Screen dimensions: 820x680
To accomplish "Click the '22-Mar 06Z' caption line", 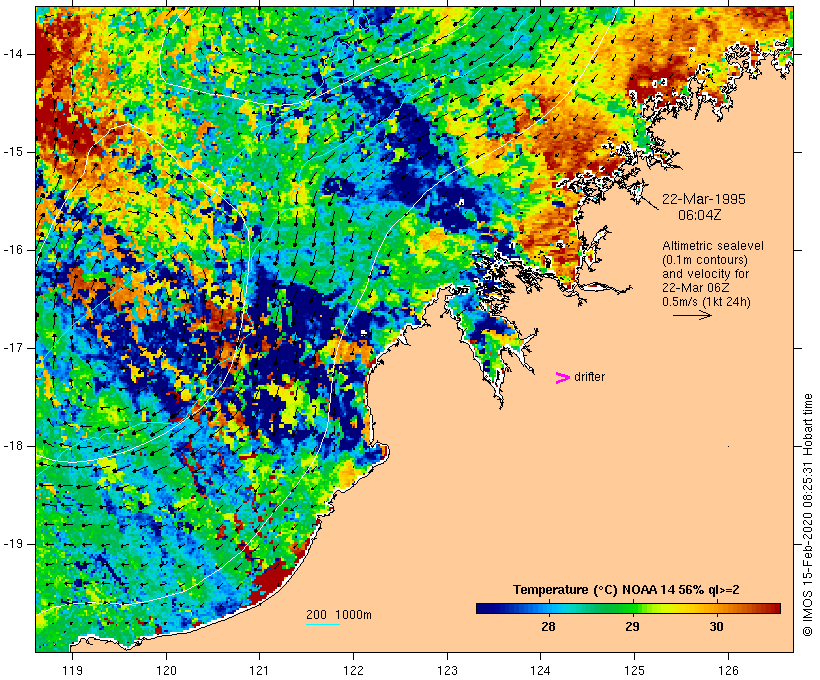I will click(696, 288).
